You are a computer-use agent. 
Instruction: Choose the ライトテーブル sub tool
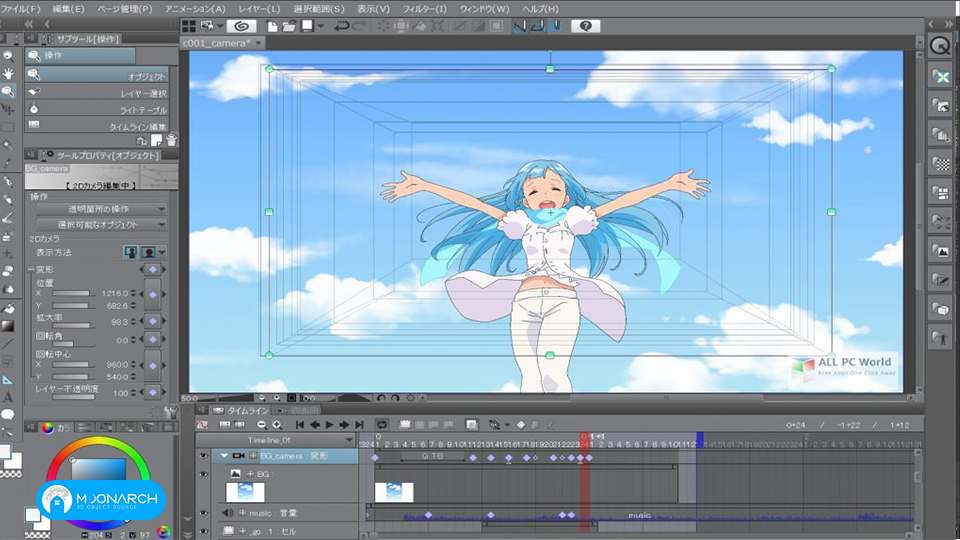[96, 109]
